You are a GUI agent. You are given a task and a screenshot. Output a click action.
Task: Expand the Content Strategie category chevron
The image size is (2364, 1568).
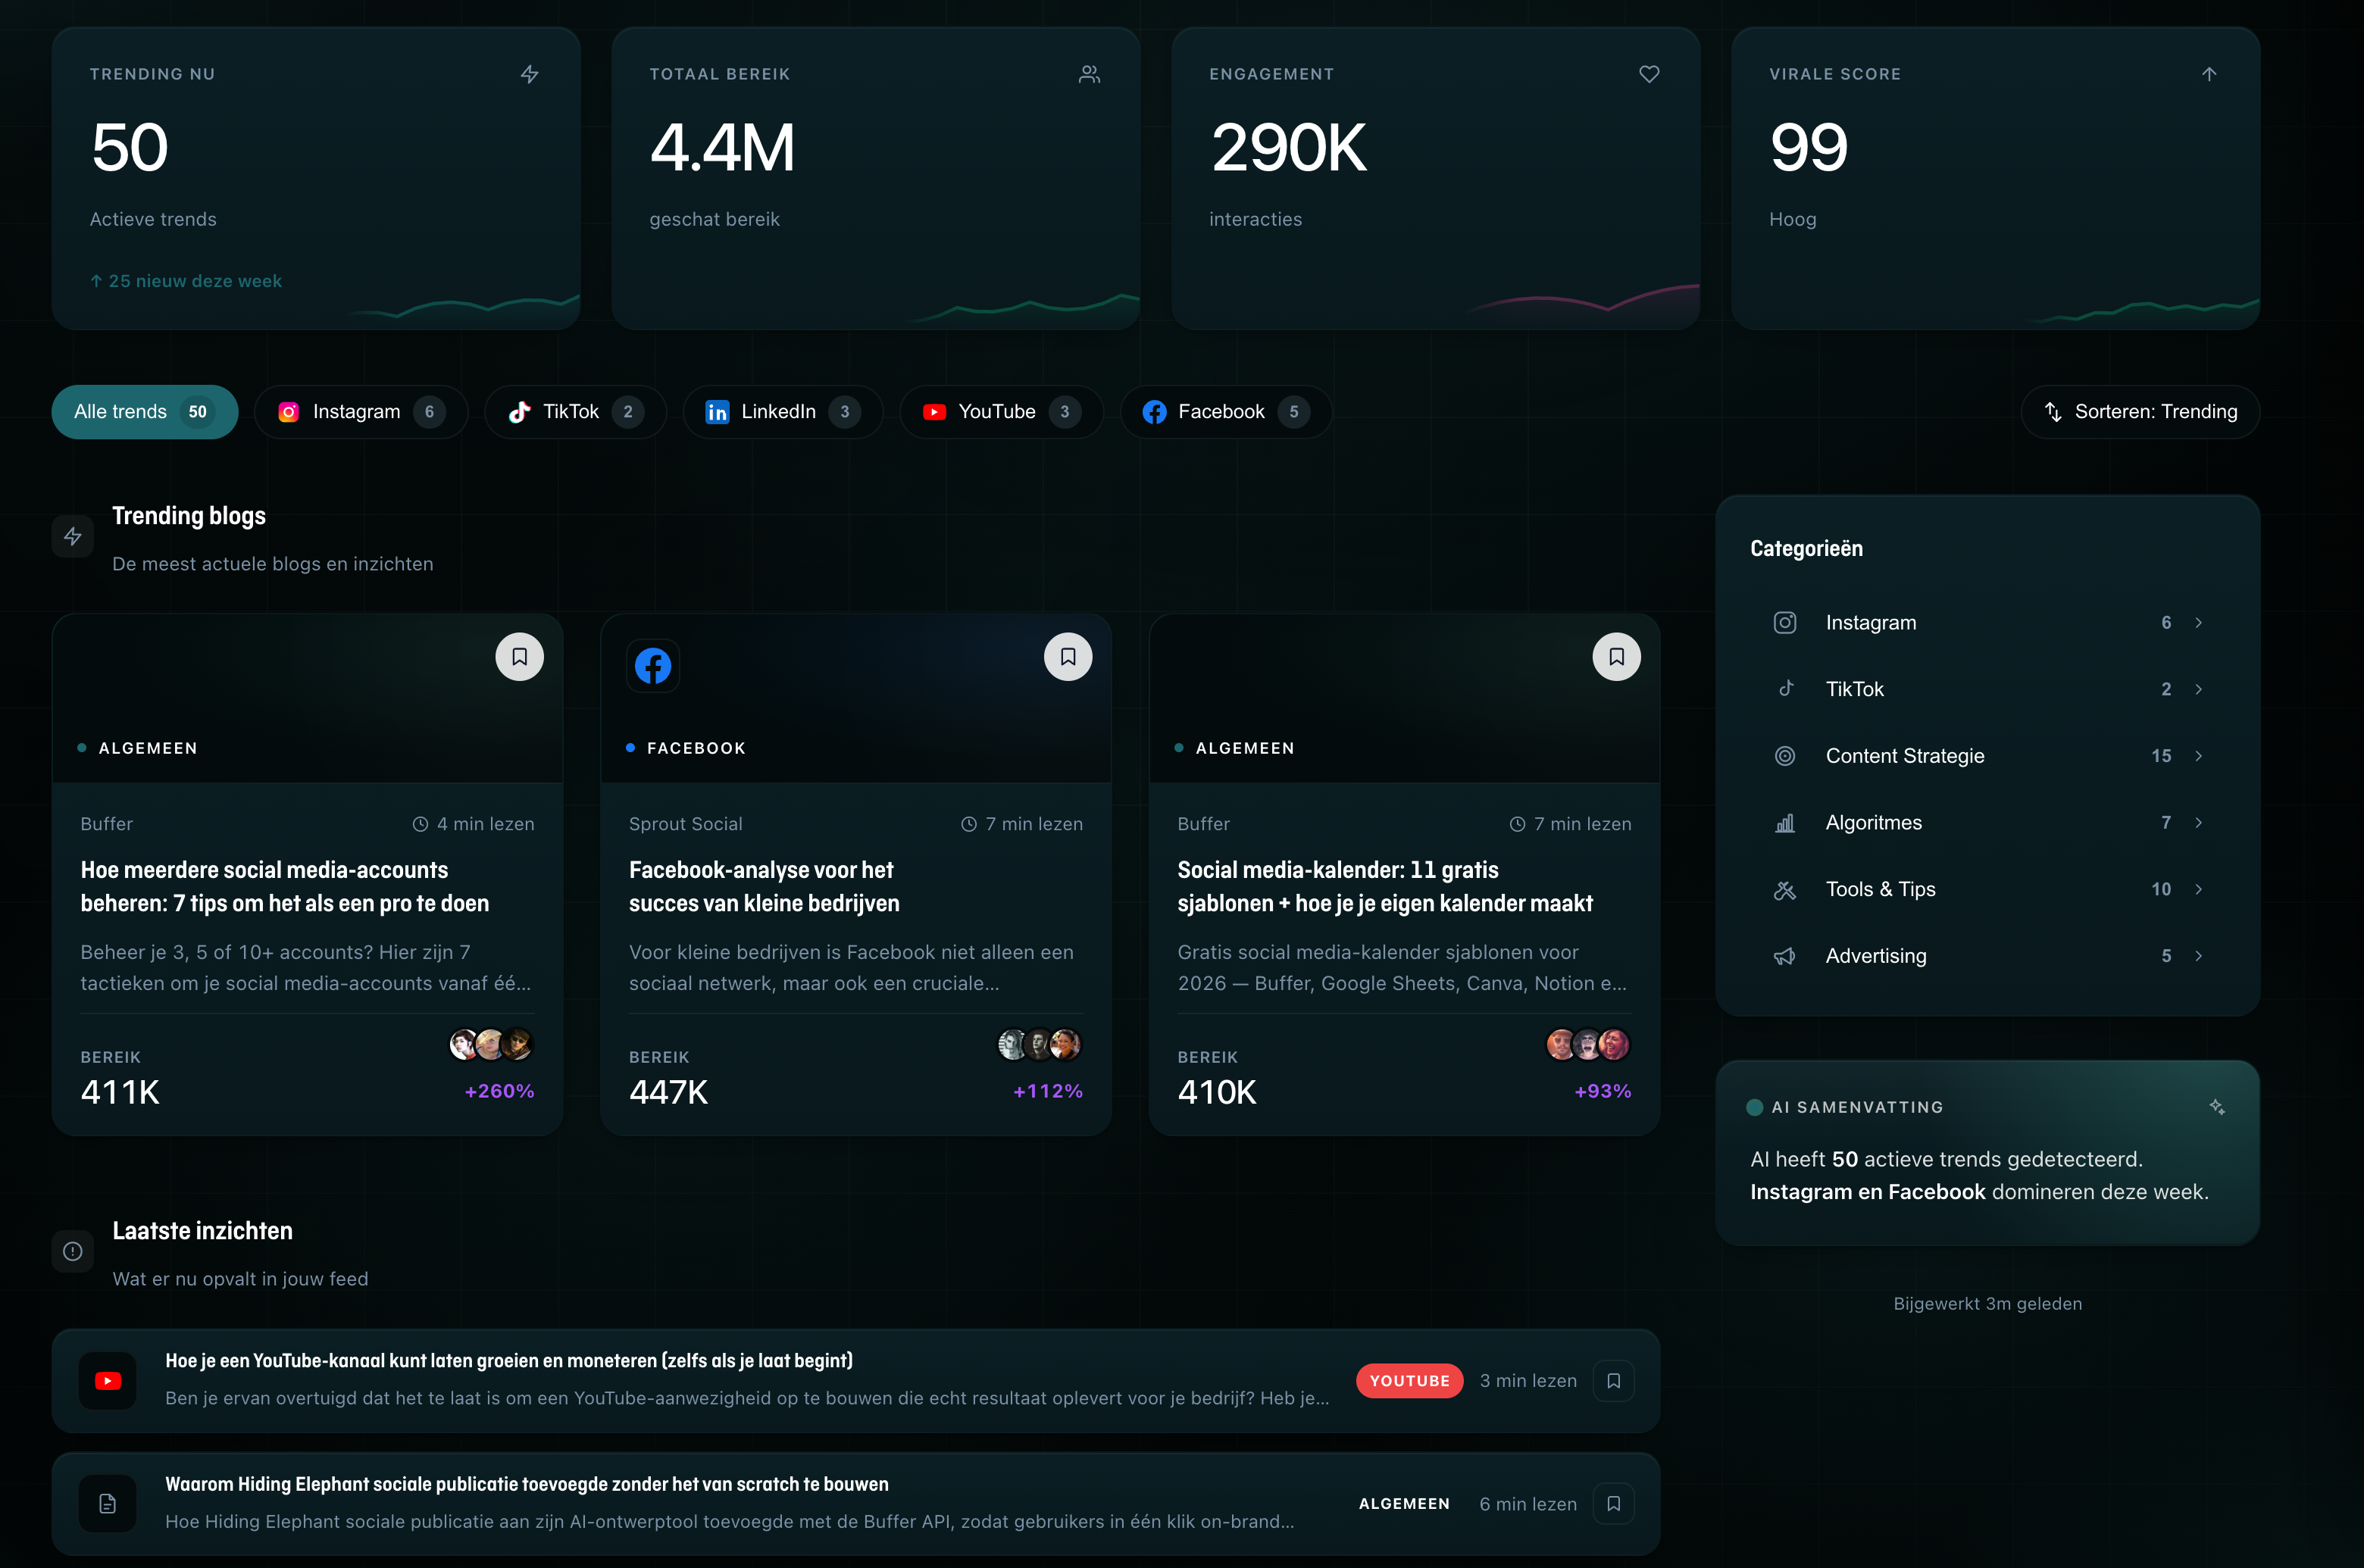(x=2198, y=756)
